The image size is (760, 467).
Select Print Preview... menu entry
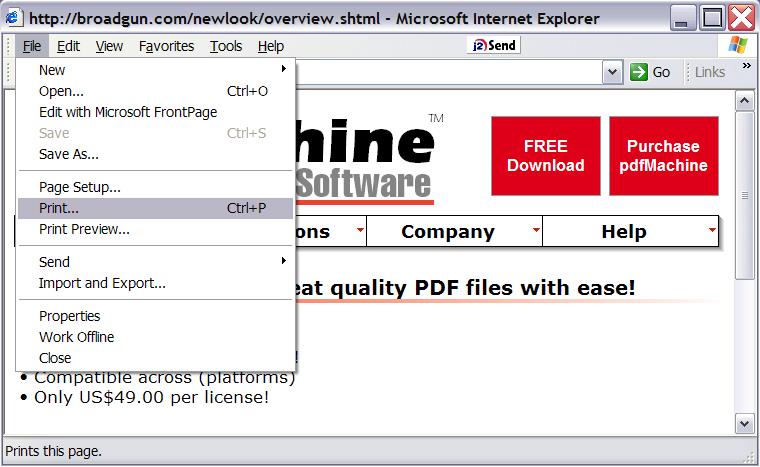tap(156, 229)
